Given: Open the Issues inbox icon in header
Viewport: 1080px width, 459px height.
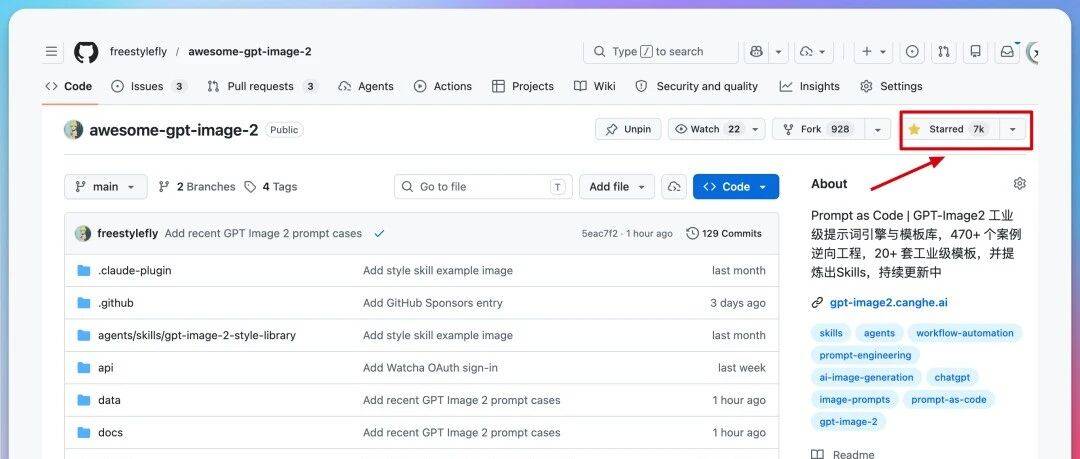Looking at the screenshot, I should coord(912,52).
